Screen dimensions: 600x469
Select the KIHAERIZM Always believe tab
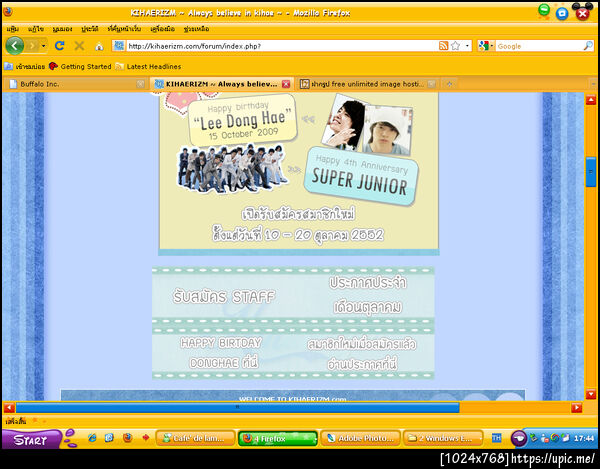pyautogui.click(x=222, y=84)
